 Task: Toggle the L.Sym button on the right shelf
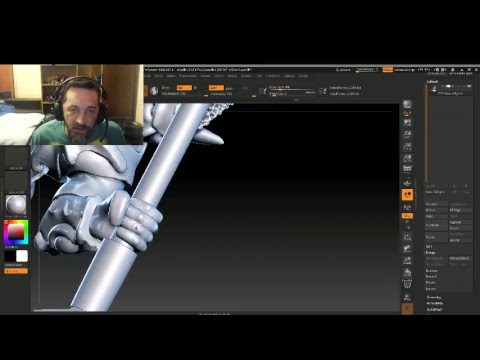click(407, 207)
